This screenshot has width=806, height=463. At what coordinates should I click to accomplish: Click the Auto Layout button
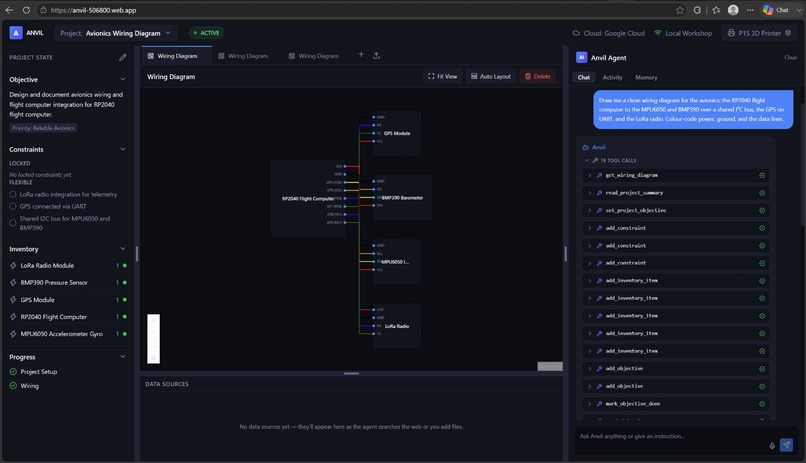pos(491,76)
